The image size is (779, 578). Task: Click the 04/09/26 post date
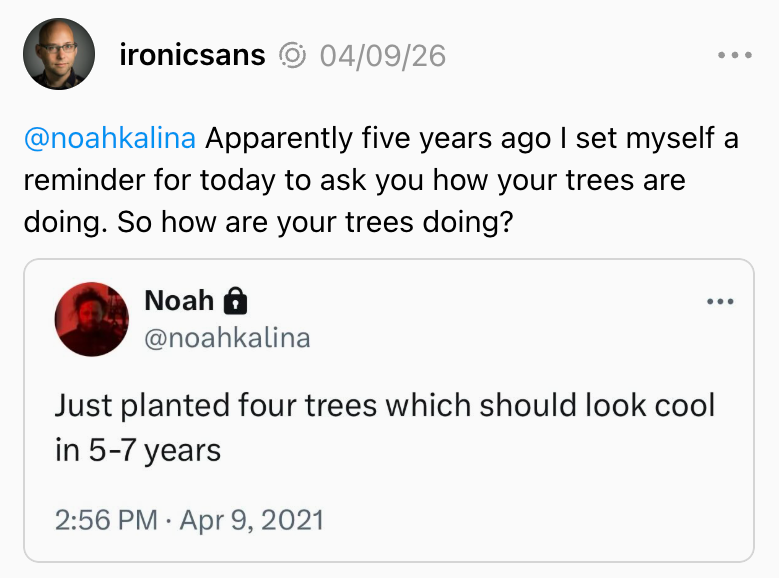(382, 55)
